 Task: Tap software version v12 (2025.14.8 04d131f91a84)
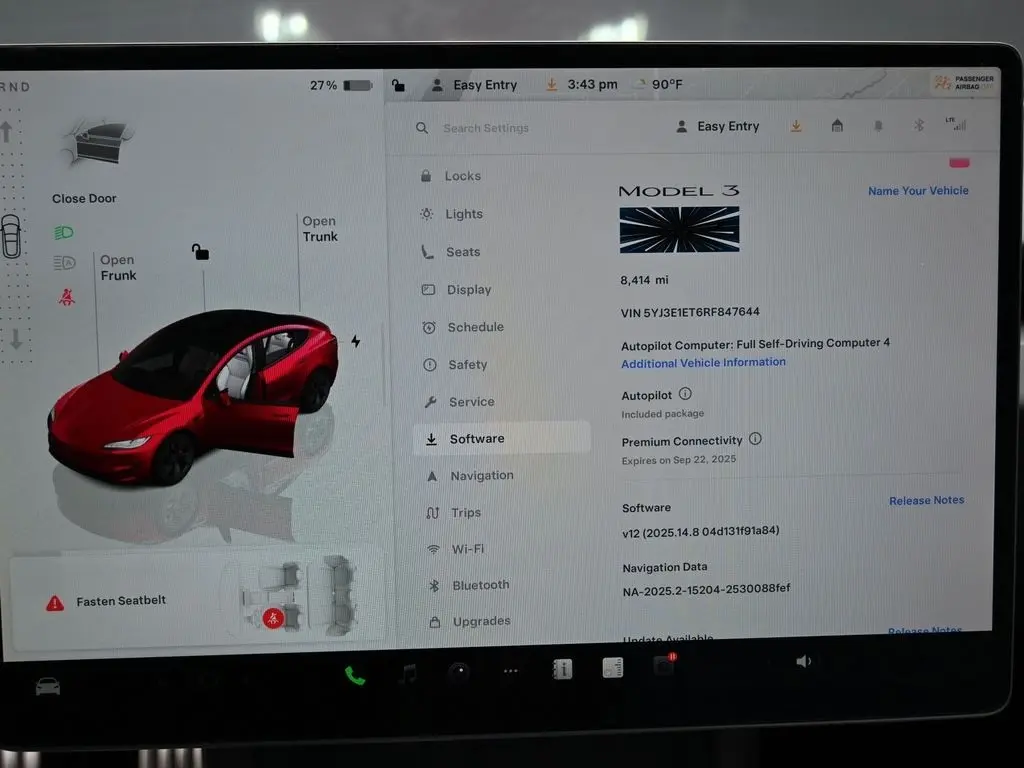(701, 532)
